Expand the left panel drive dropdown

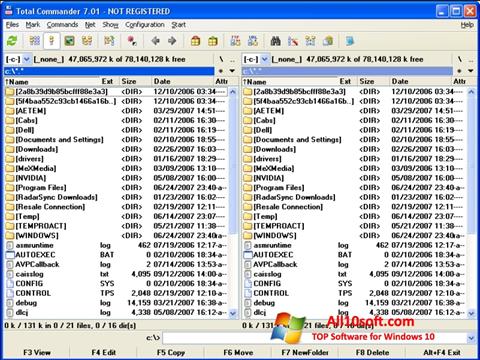point(27,59)
